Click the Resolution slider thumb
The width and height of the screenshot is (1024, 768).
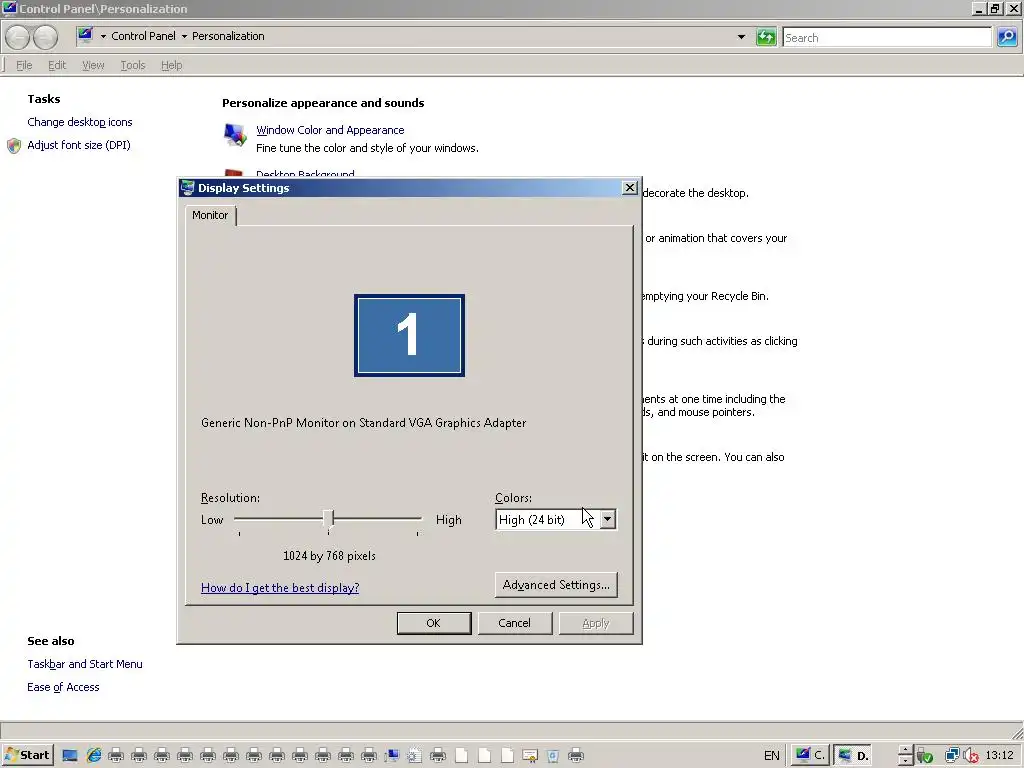click(328, 519)
